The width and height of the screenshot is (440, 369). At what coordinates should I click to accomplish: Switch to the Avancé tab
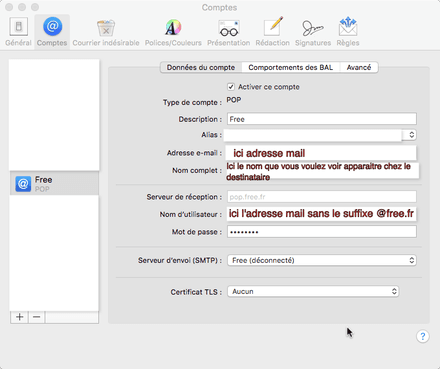359,67
